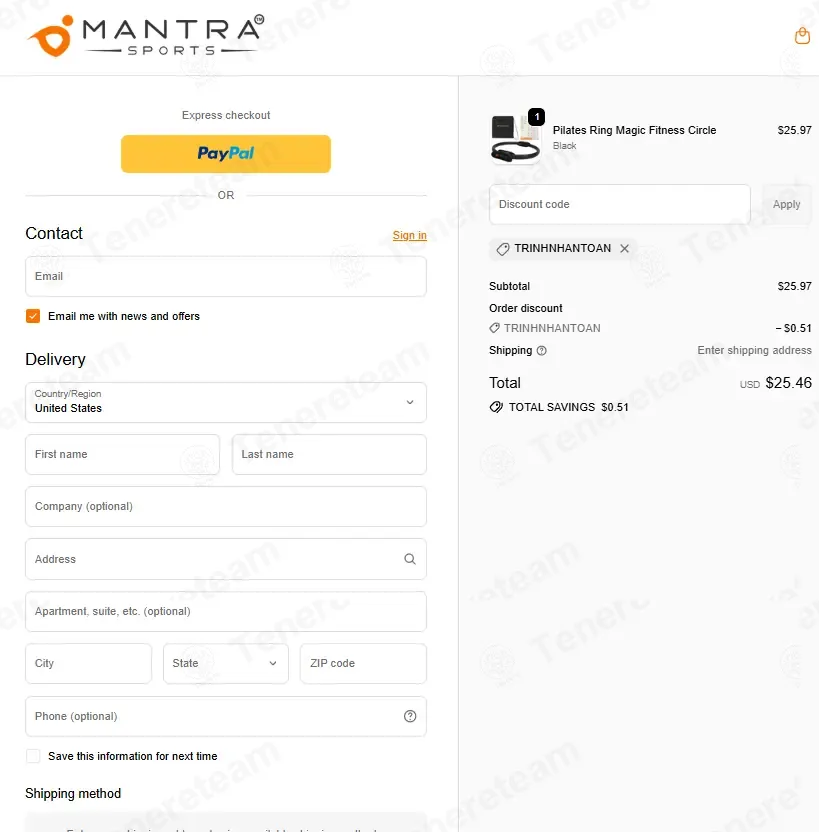Click the Shipping method heading

tap(73, 793)
